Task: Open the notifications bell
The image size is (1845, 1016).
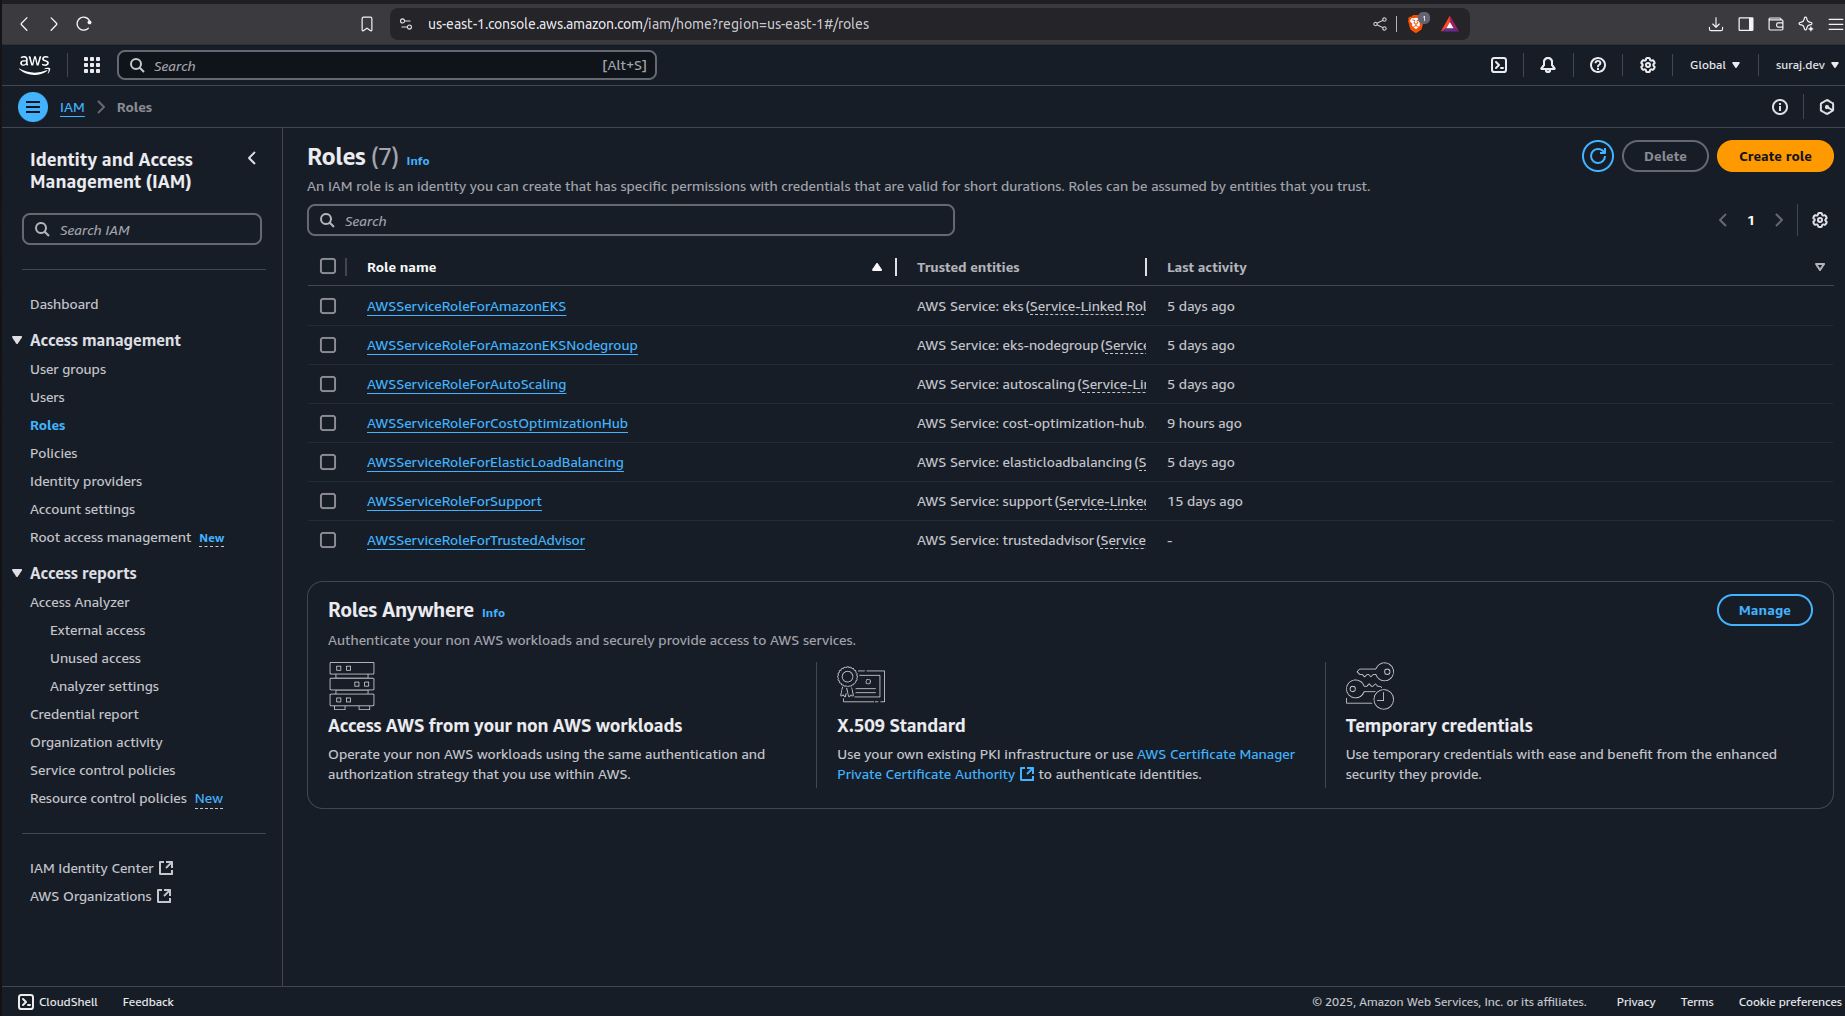Action: (x=1548, y=65)
